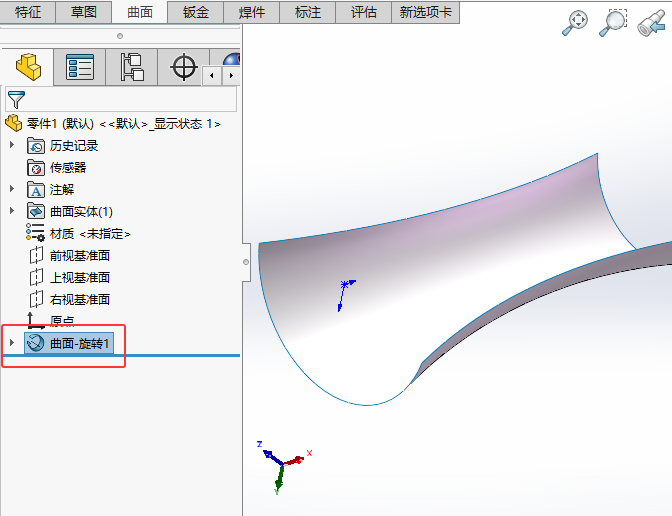Screen dimensions: 672x516
Task: Open the FeatureManager design tree tab
Action: click(x=28, y=67)
